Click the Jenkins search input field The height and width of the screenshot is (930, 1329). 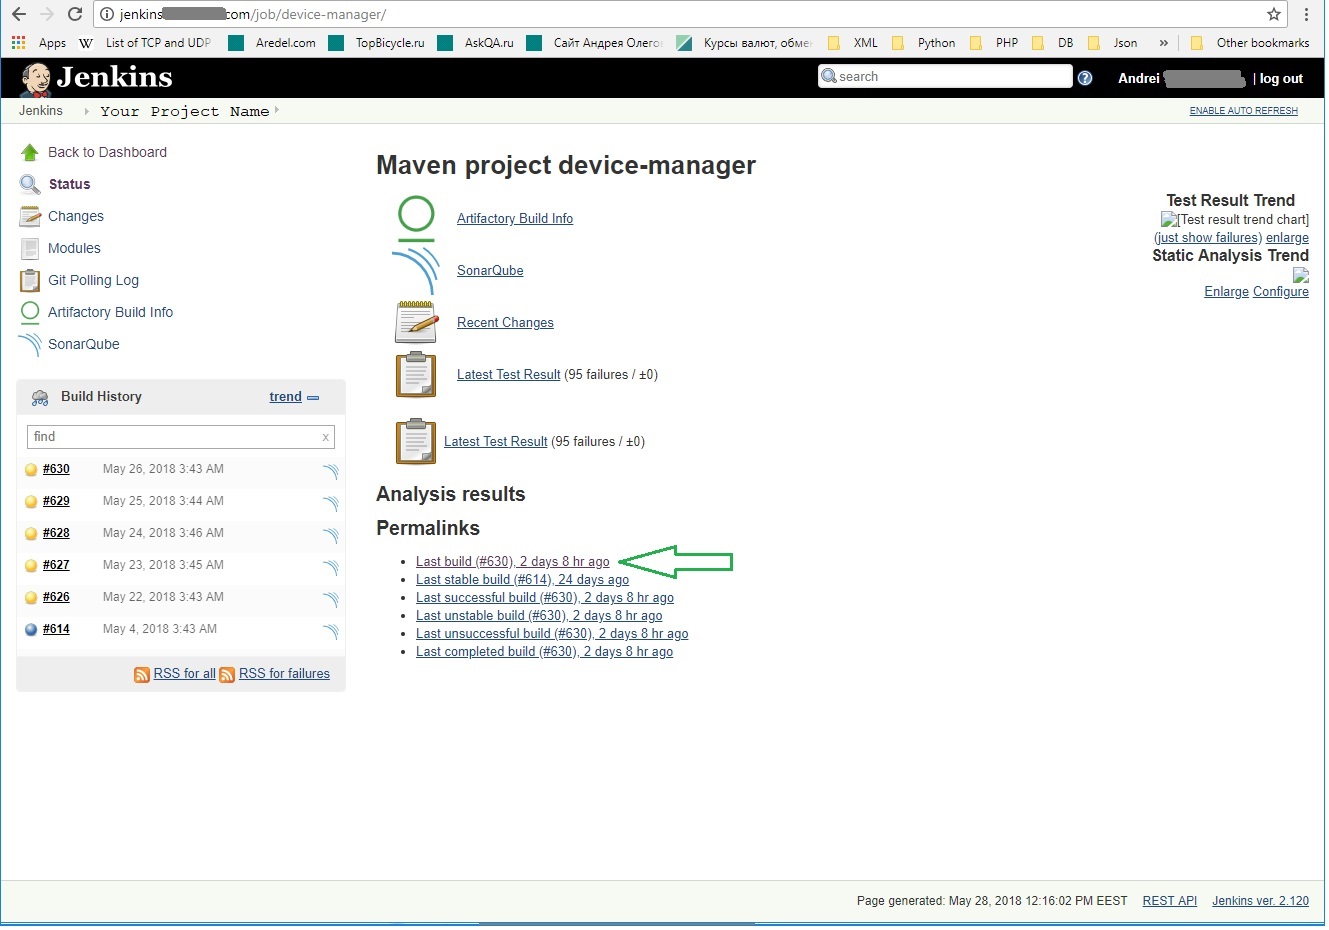[x=945, y=77]
